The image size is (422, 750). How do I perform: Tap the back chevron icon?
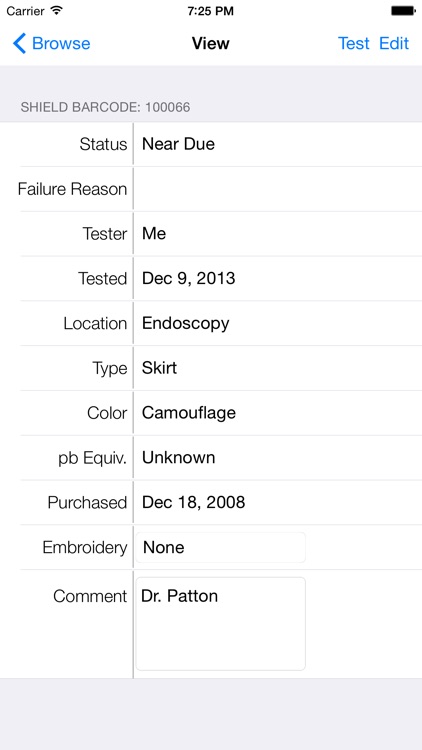point(19,44)
